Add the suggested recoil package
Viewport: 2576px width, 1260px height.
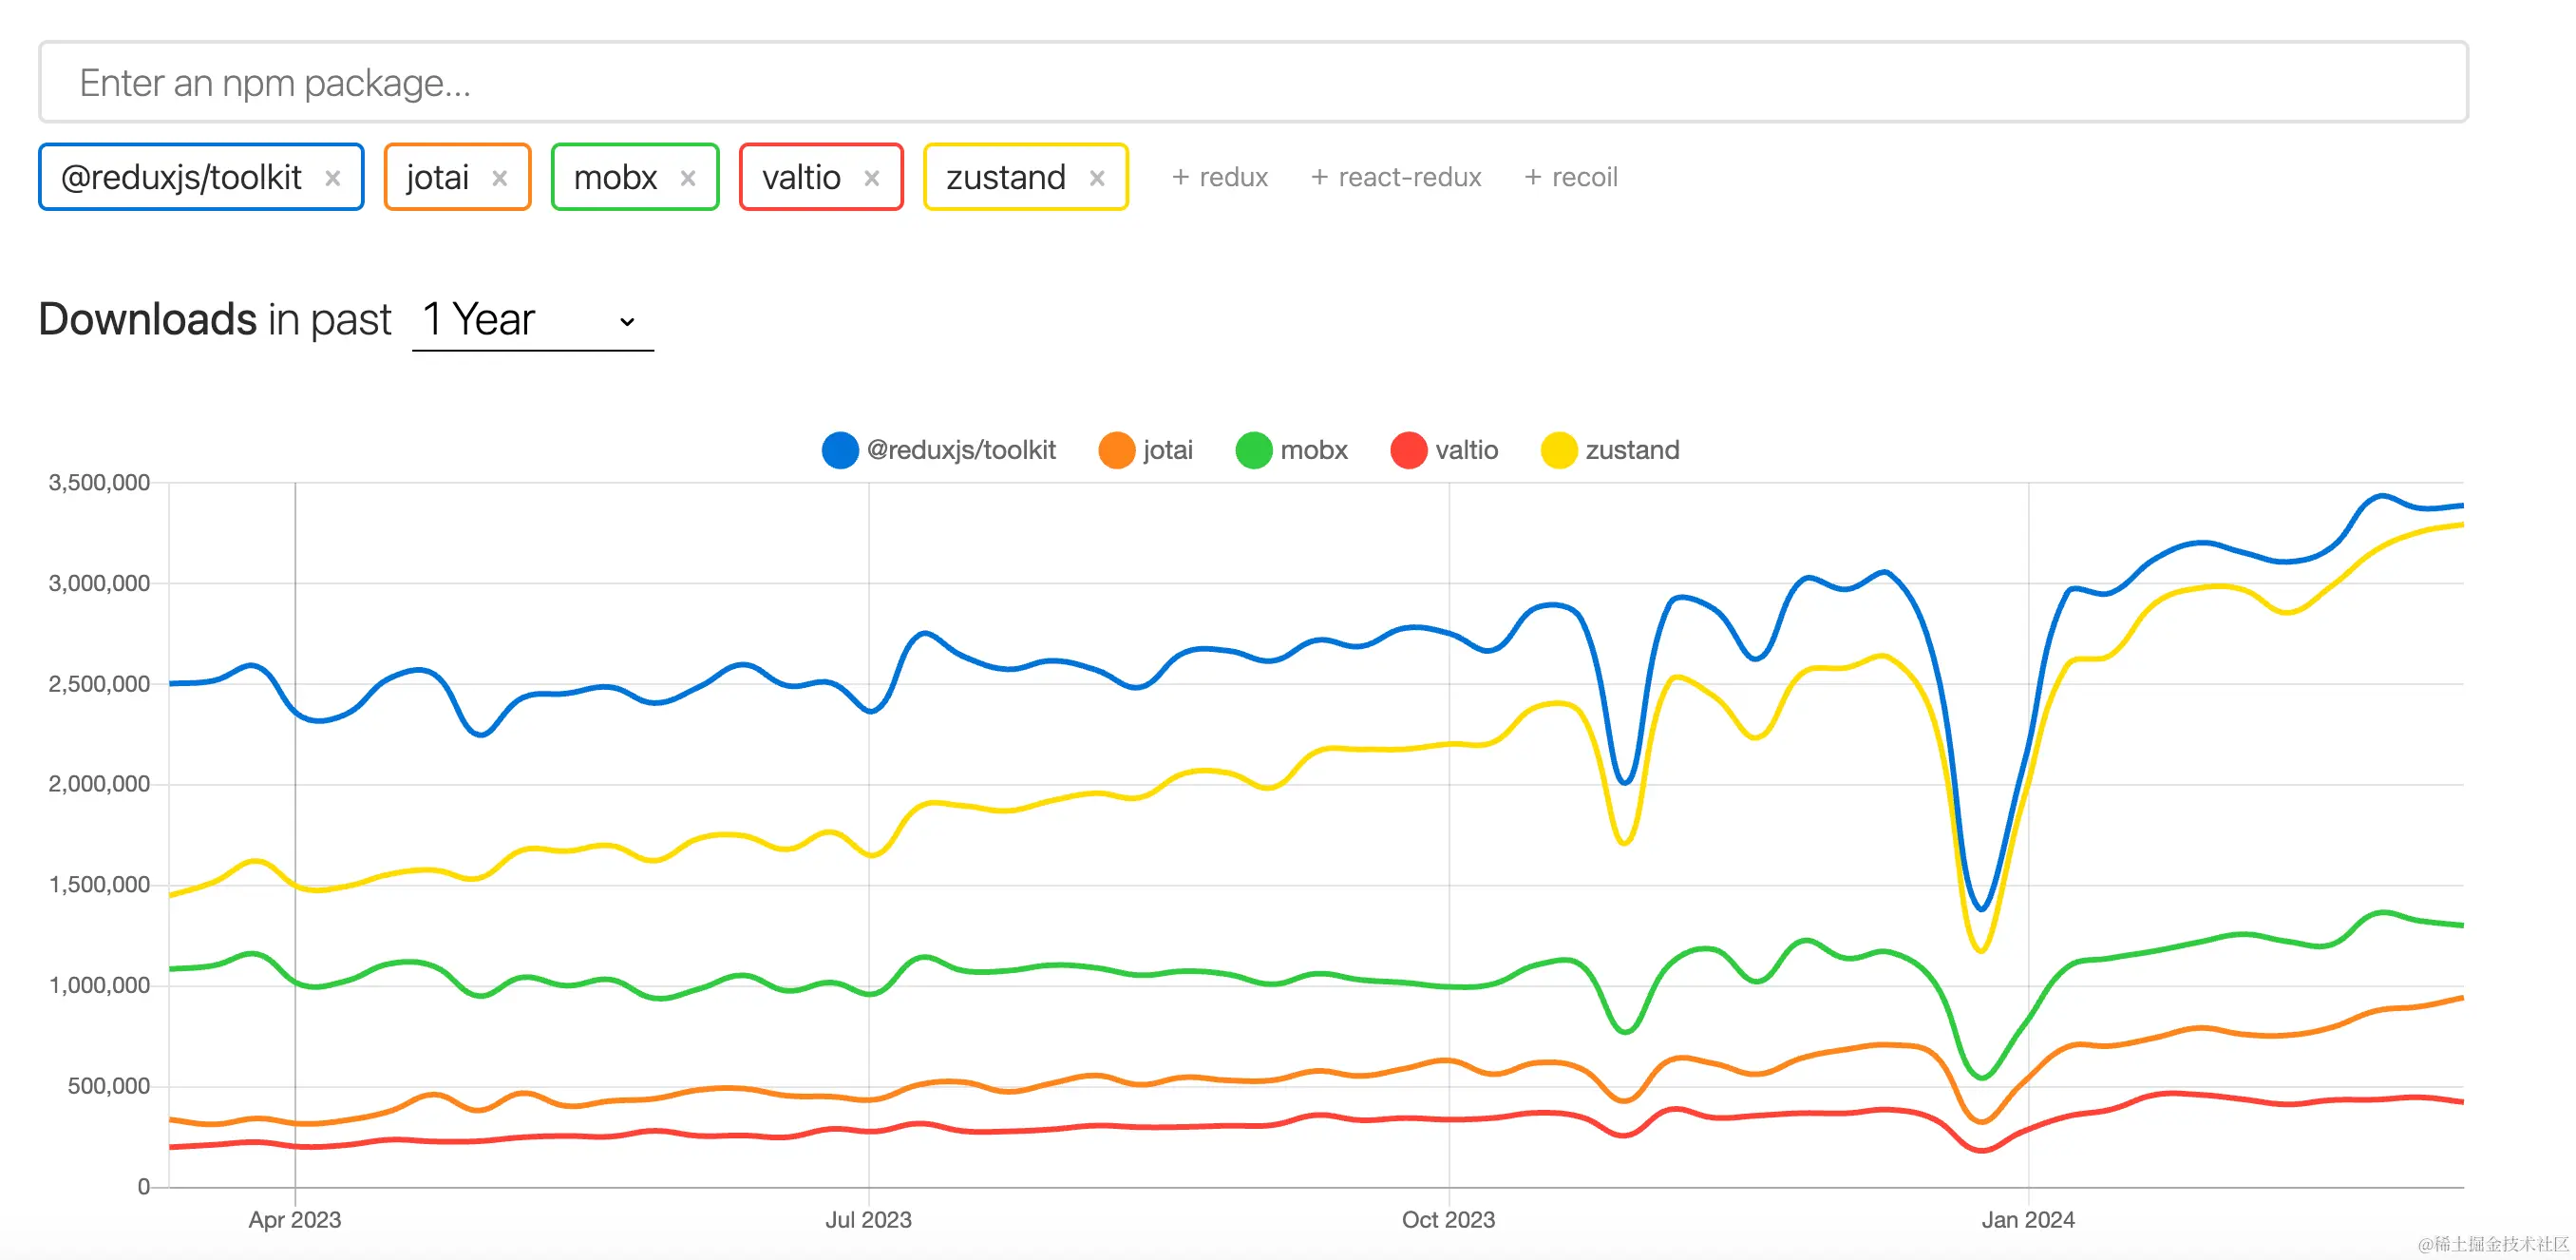pyautogui.click(x=1571, y=178)
